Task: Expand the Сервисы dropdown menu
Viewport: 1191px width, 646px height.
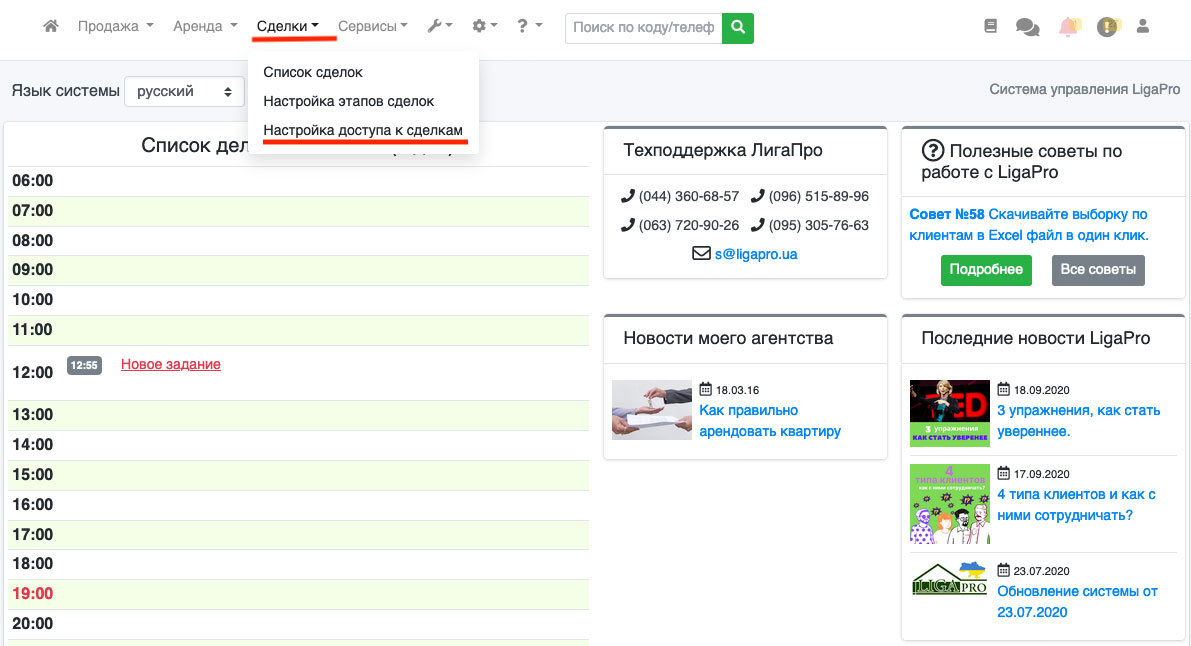Action: click(x=372, y=27)
